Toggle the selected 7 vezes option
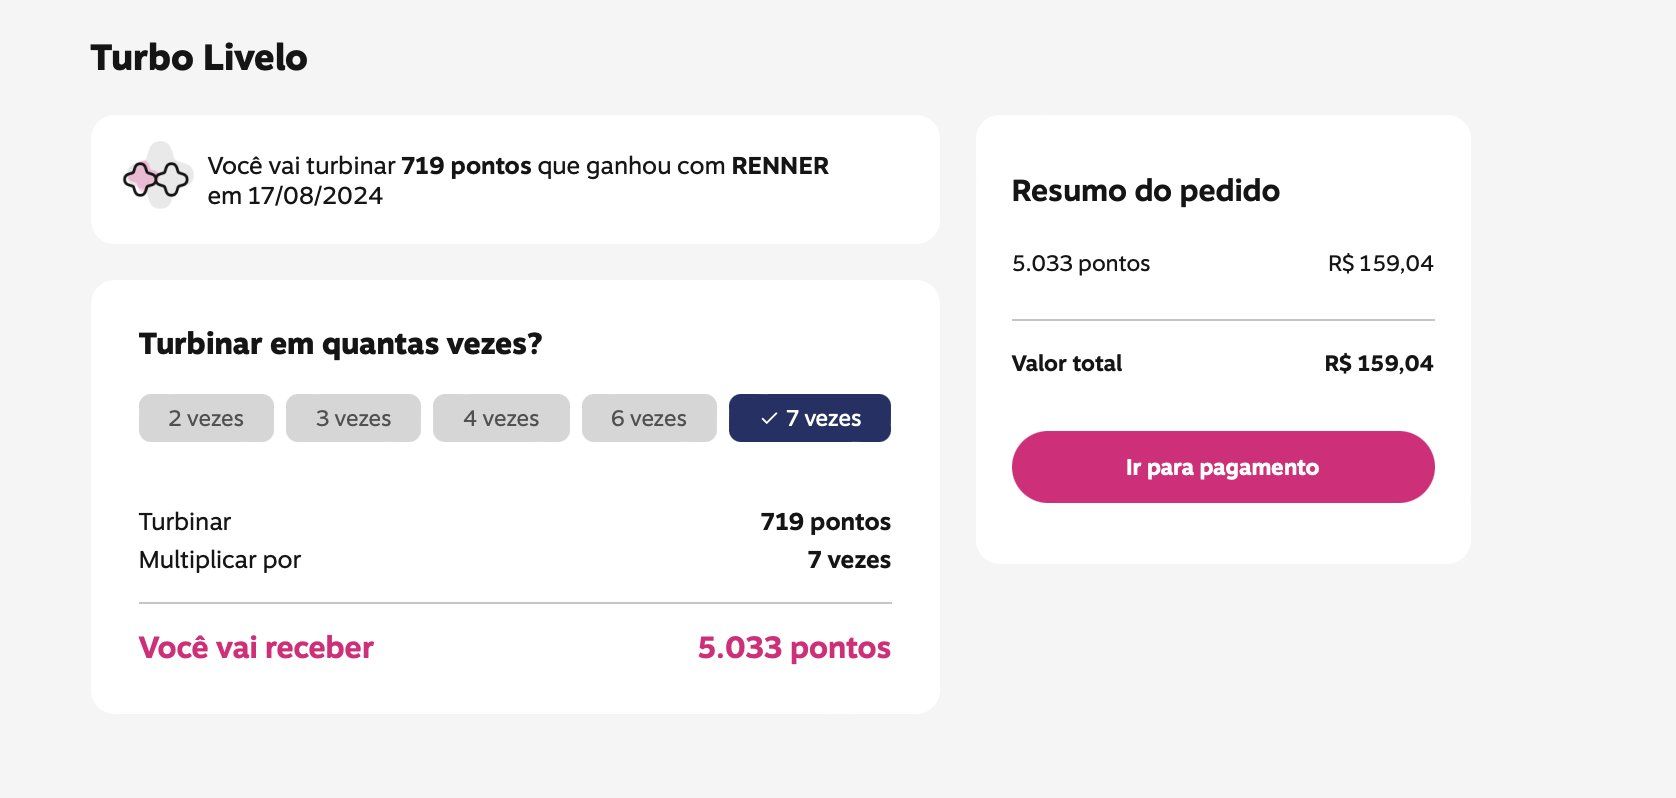The height and width of the screenshot is (798, 1676). 810,418
